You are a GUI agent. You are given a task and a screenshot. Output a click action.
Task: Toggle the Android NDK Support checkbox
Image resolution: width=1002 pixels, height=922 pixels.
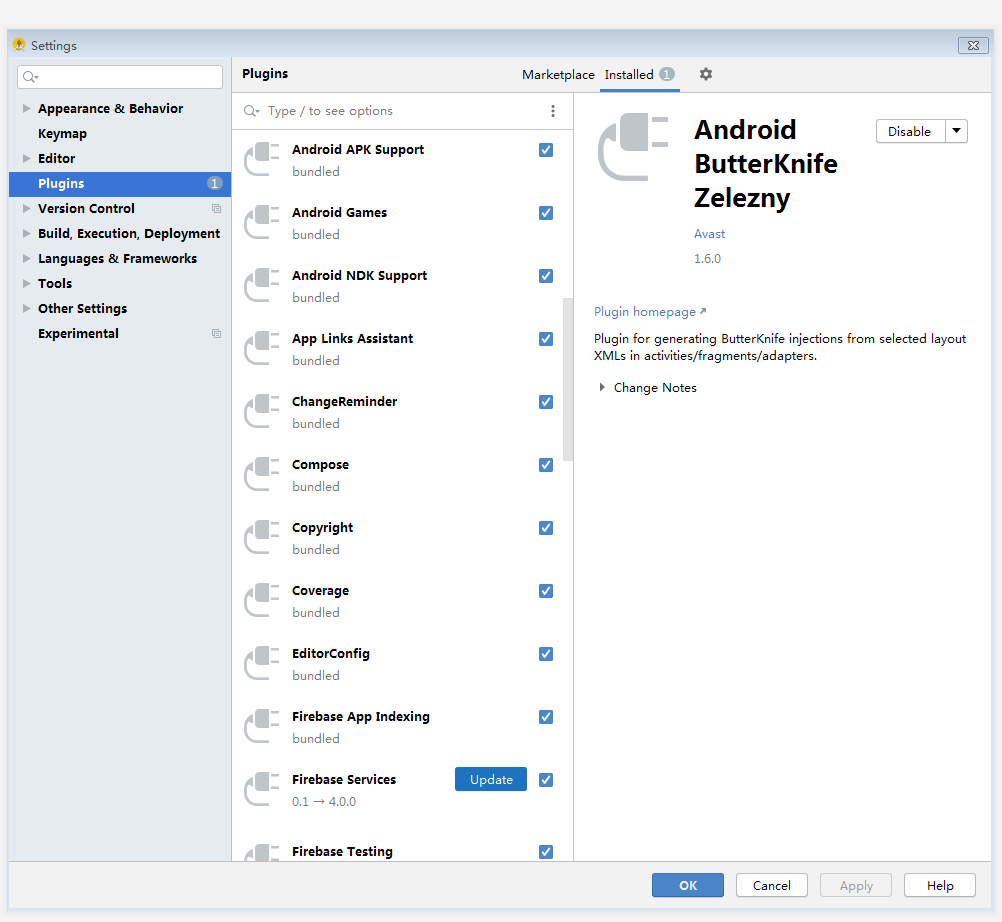(546, 275)
